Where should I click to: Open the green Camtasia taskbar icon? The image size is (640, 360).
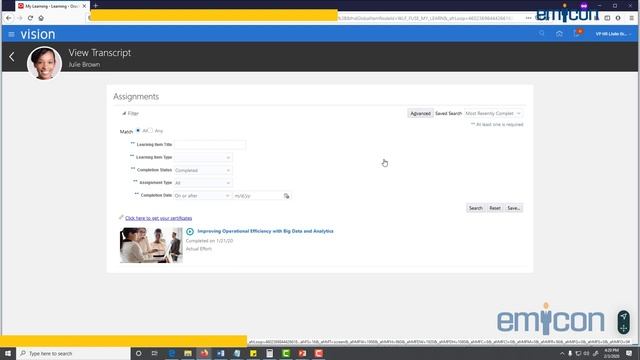[286, 353]
